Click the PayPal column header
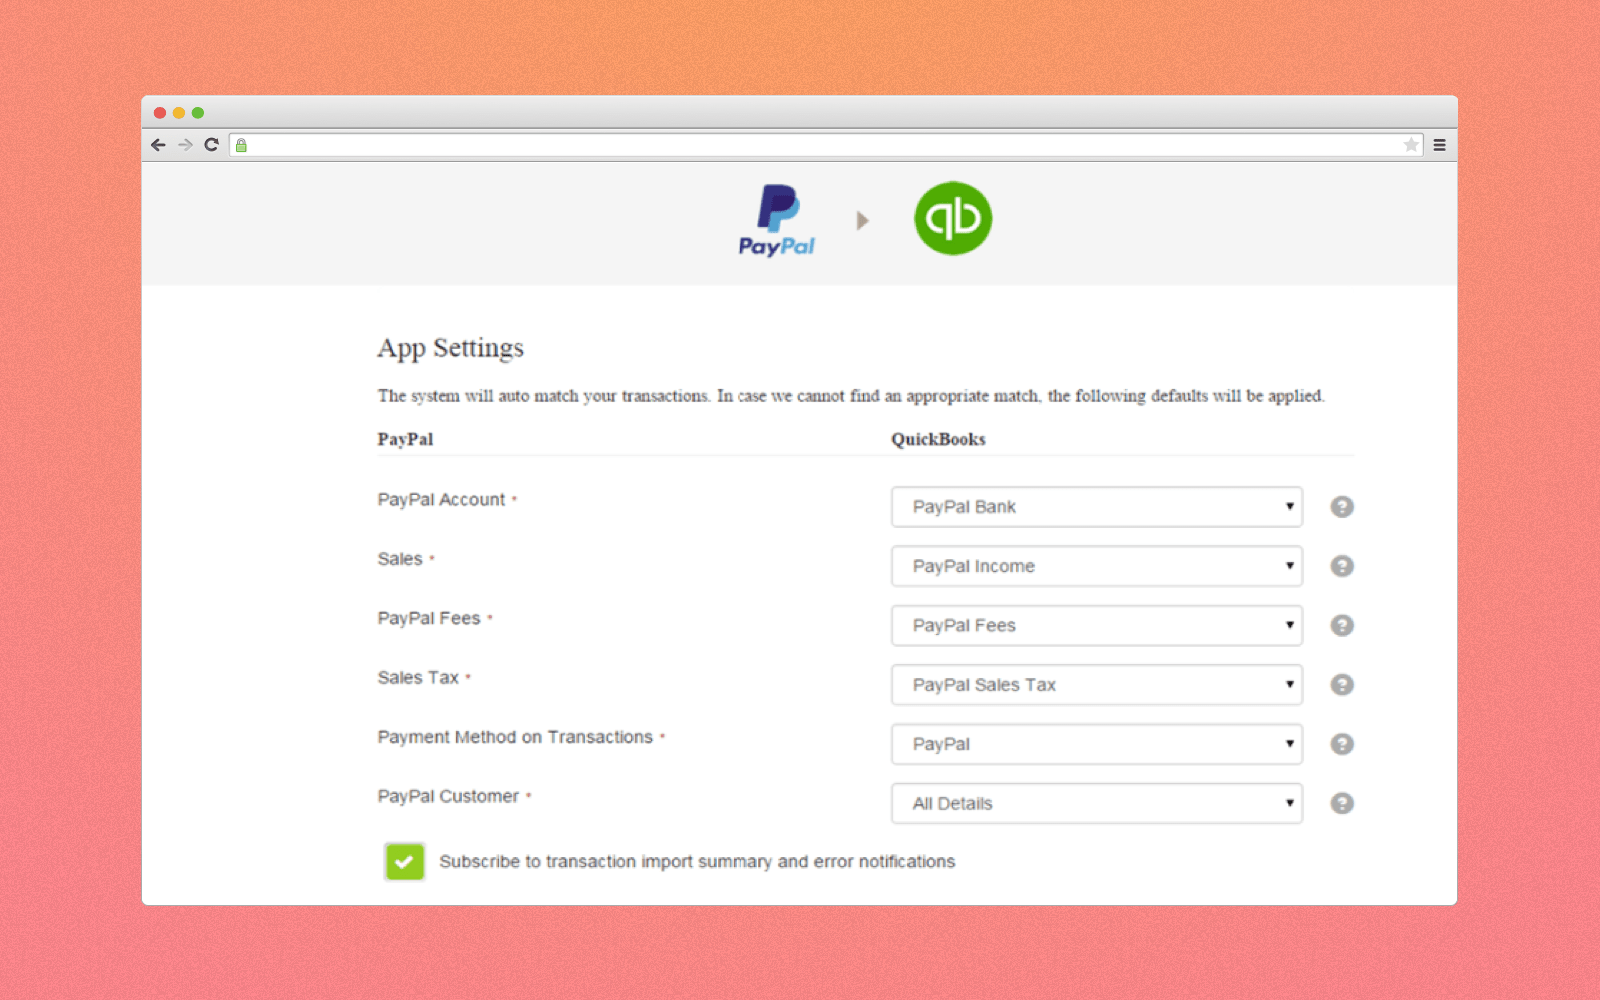This screenshot has width=1600, height=1000. pos(405,439)
